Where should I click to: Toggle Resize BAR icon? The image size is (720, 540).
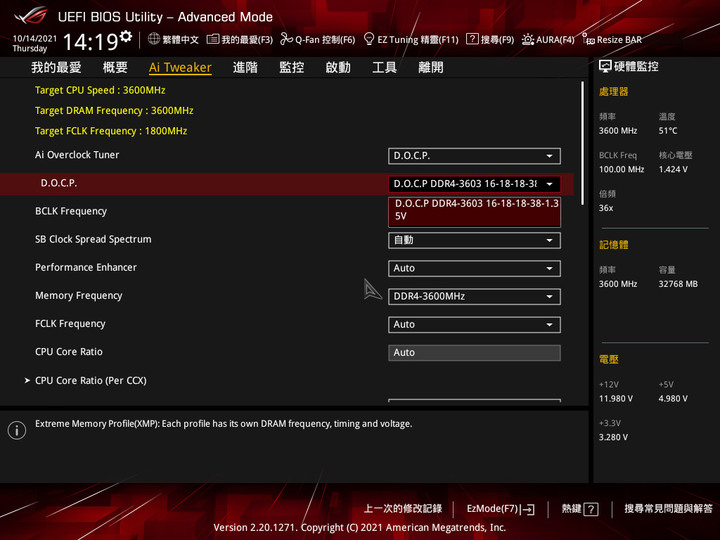(588, 39)
